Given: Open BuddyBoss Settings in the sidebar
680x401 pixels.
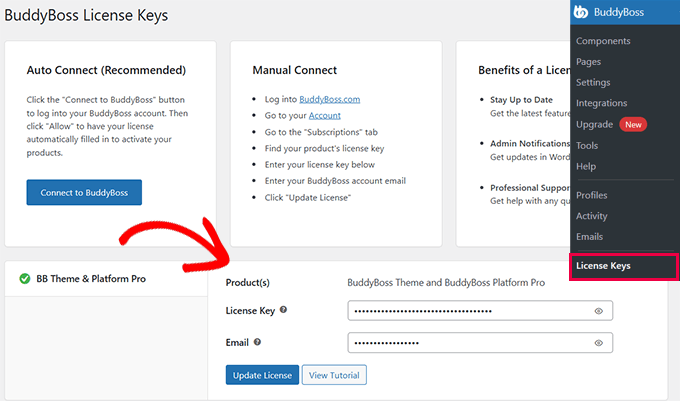Looking at the screenshot, I should [x=593, y=82].
